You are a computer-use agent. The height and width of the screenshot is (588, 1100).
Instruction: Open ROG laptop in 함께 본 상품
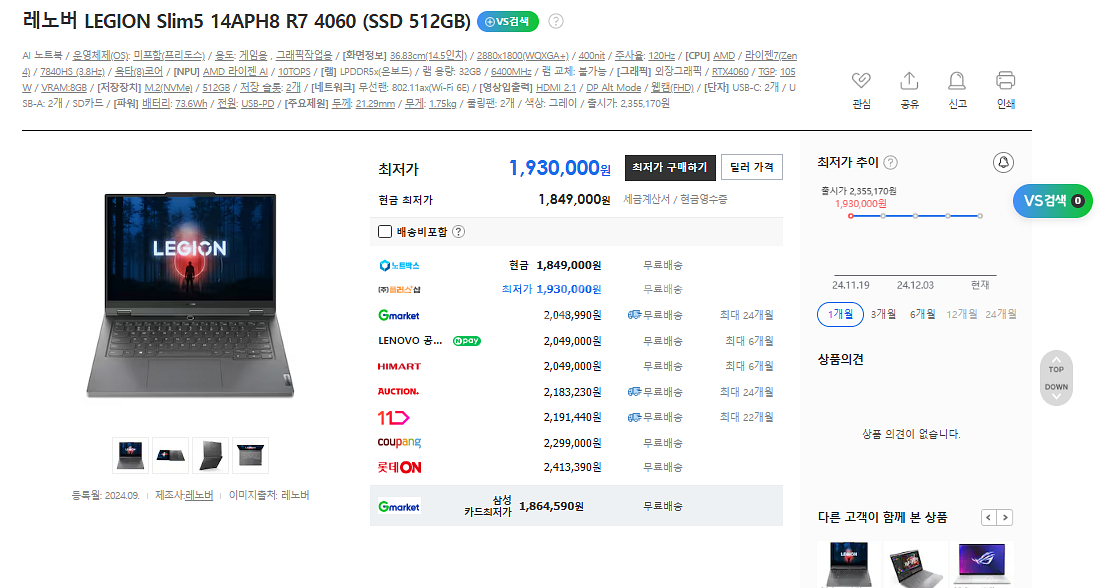click(981, 564)
